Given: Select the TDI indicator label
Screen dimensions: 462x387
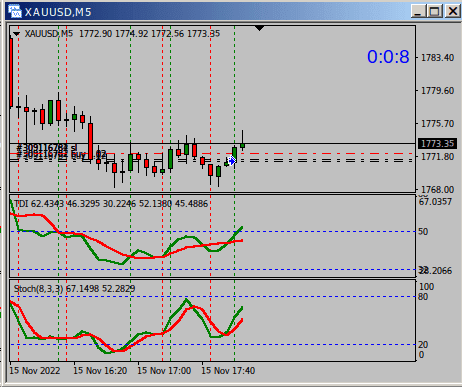Looking at the screenshot, I should [x=111, y=204].
